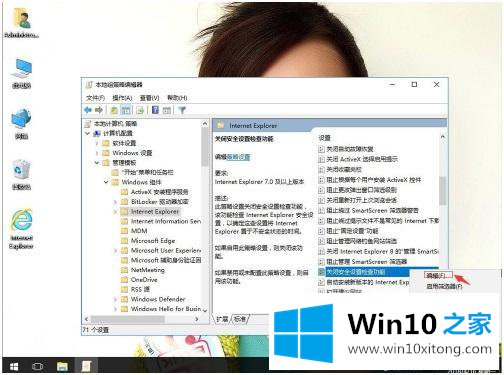Expand the BitLocker tree node

click(115, 202)
